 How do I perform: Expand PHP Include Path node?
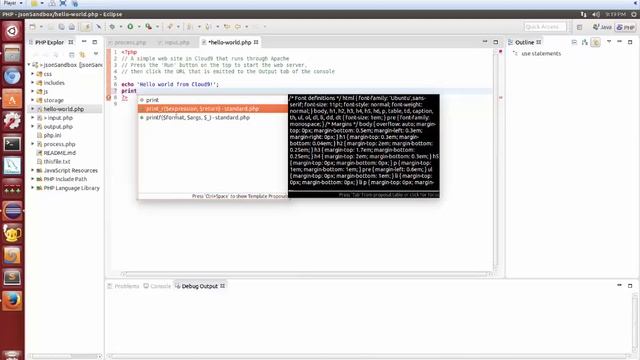pos(33,179)
